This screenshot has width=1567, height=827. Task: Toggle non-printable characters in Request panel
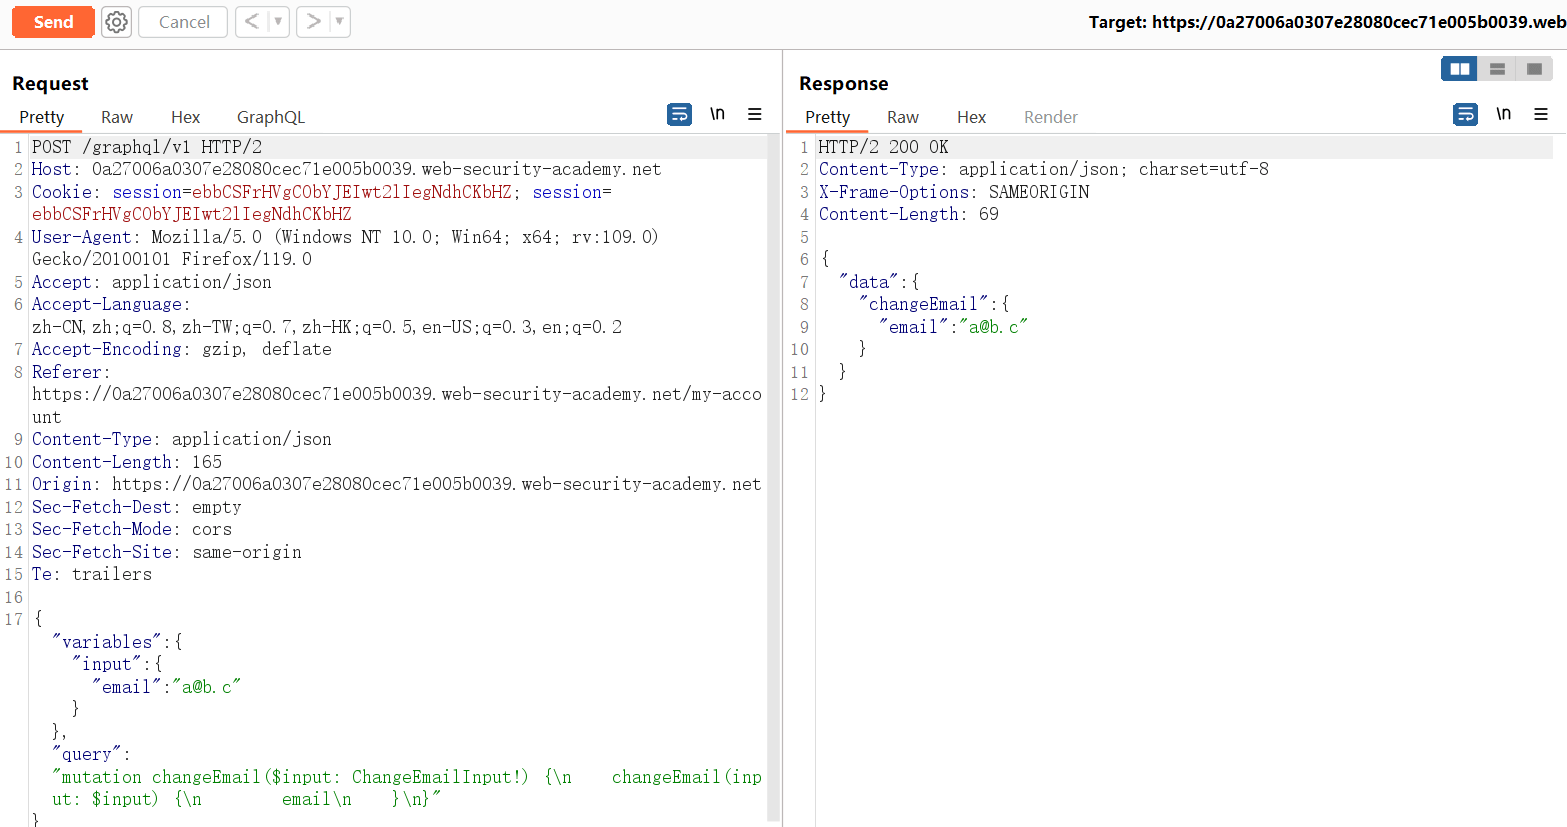pos(717,115)
